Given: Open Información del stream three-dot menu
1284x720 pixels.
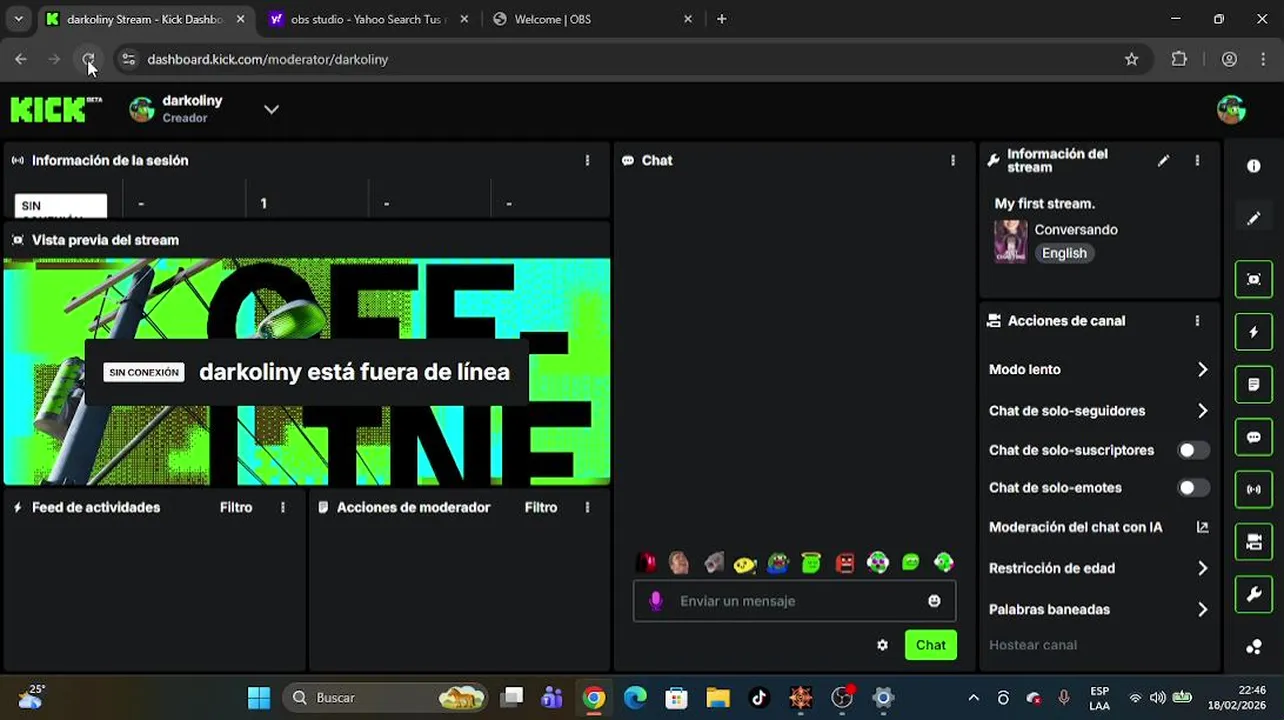Looking at the screenshot, I should pos(1197,160).
